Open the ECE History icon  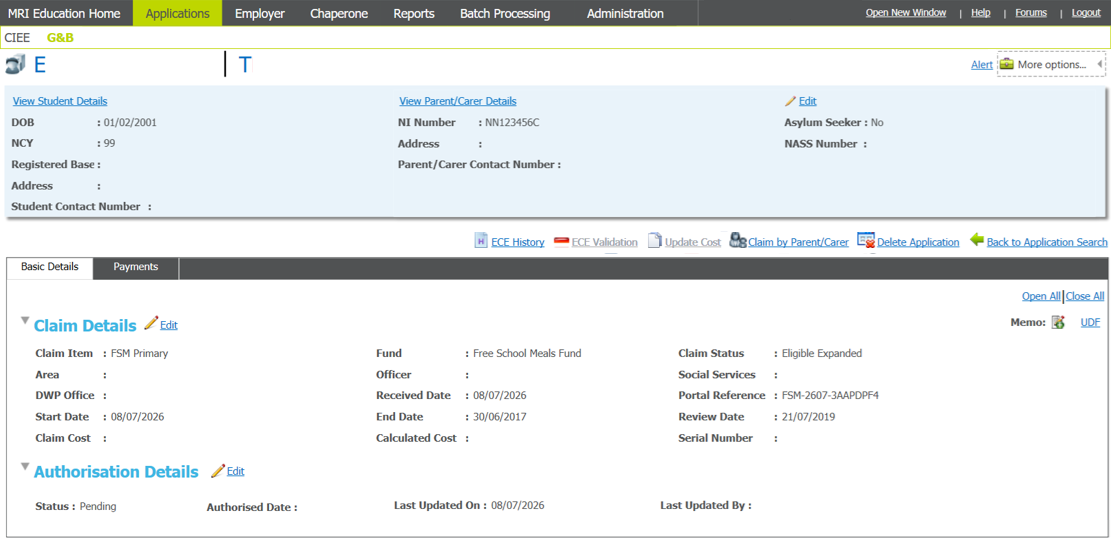[x=481, y=241]
